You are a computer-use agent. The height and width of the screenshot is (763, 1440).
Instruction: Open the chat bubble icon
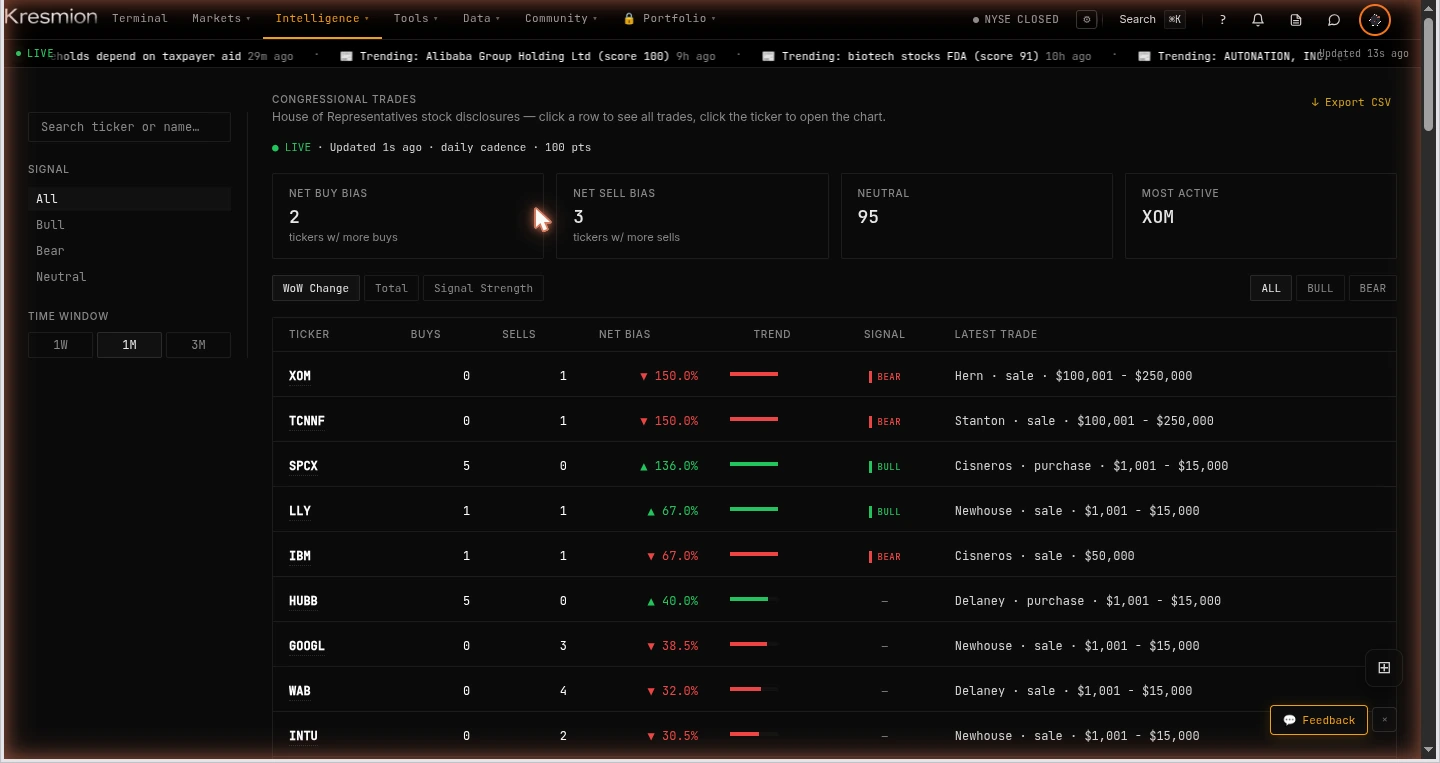1334,19
